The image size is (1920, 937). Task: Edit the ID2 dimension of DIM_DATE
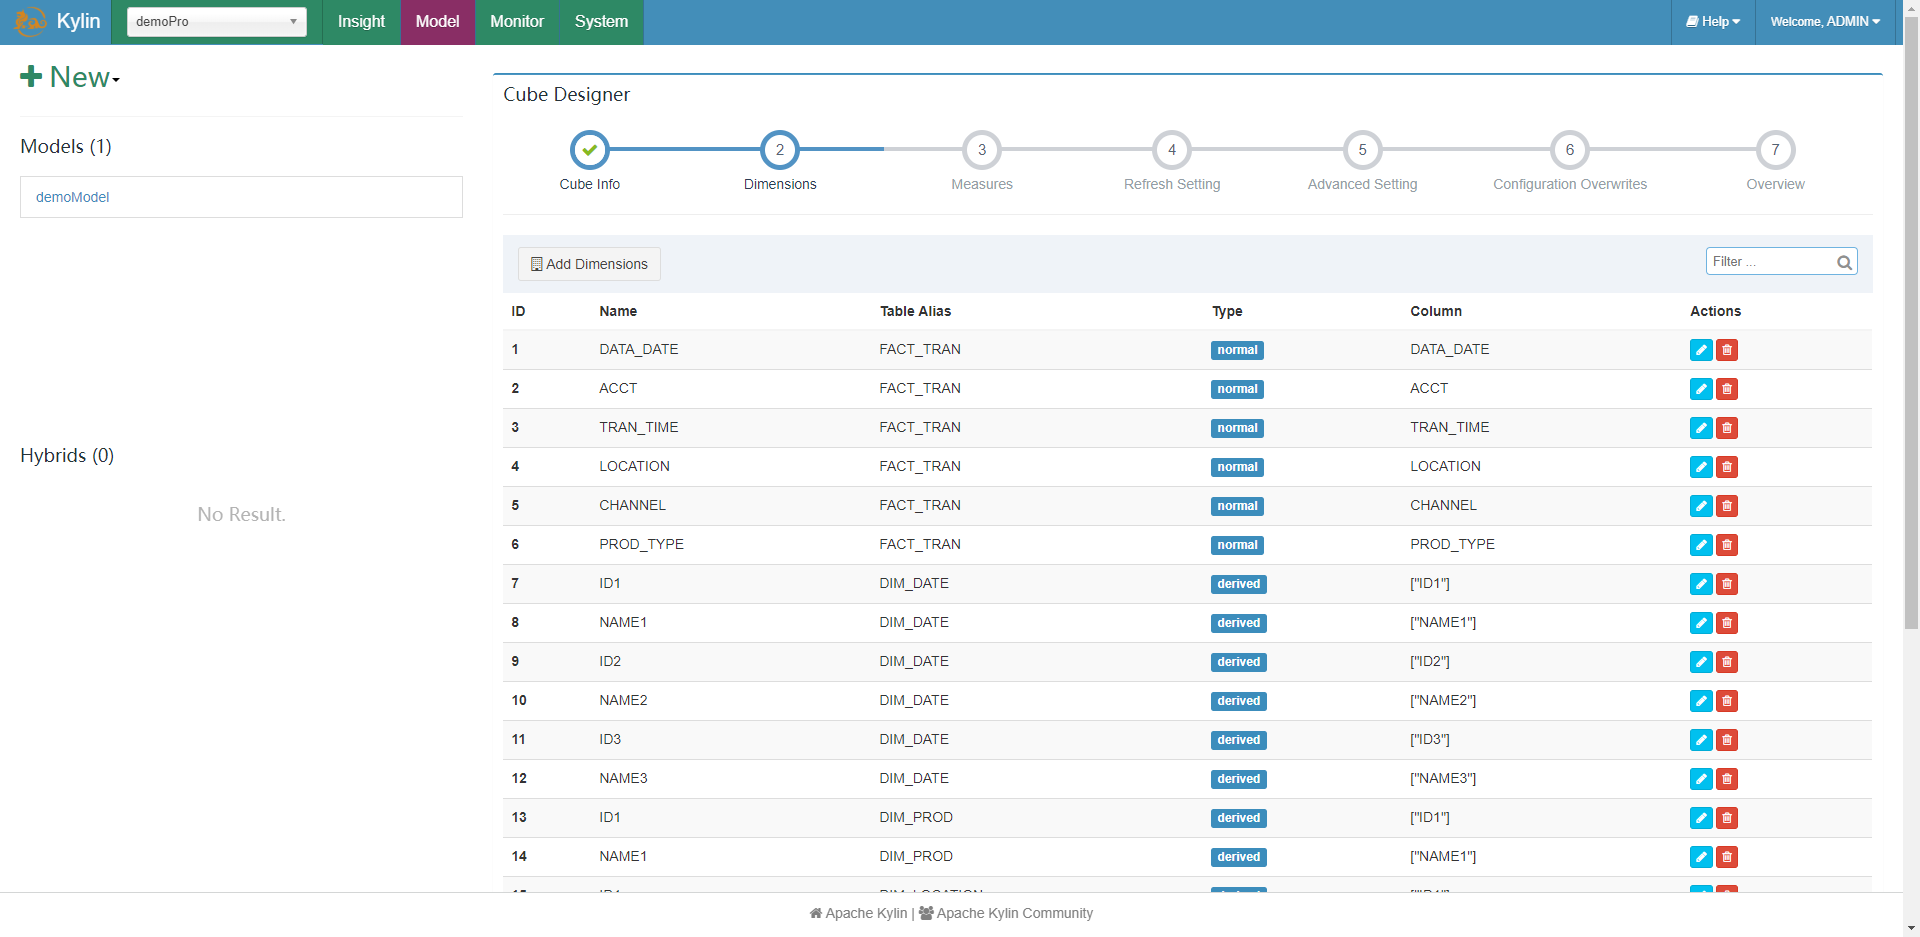click(1701, 662)
